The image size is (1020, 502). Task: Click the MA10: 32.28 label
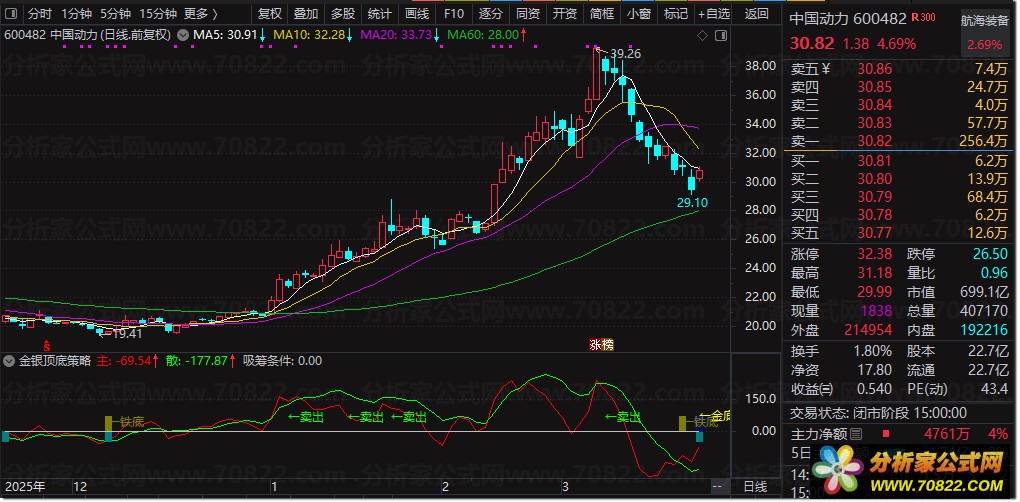click(x=309, y=35)
